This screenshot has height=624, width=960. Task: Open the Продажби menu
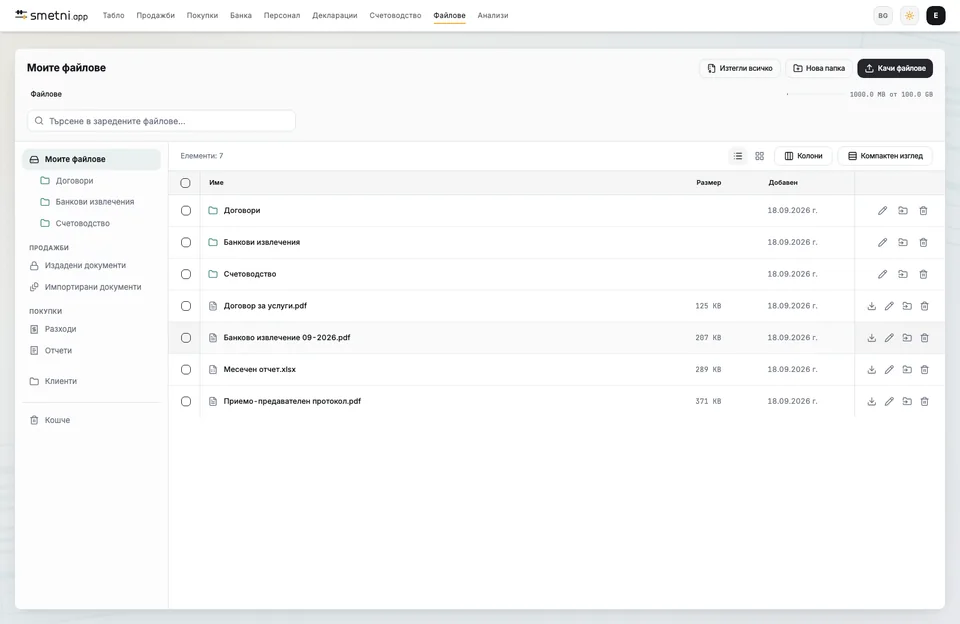[156, 15]
